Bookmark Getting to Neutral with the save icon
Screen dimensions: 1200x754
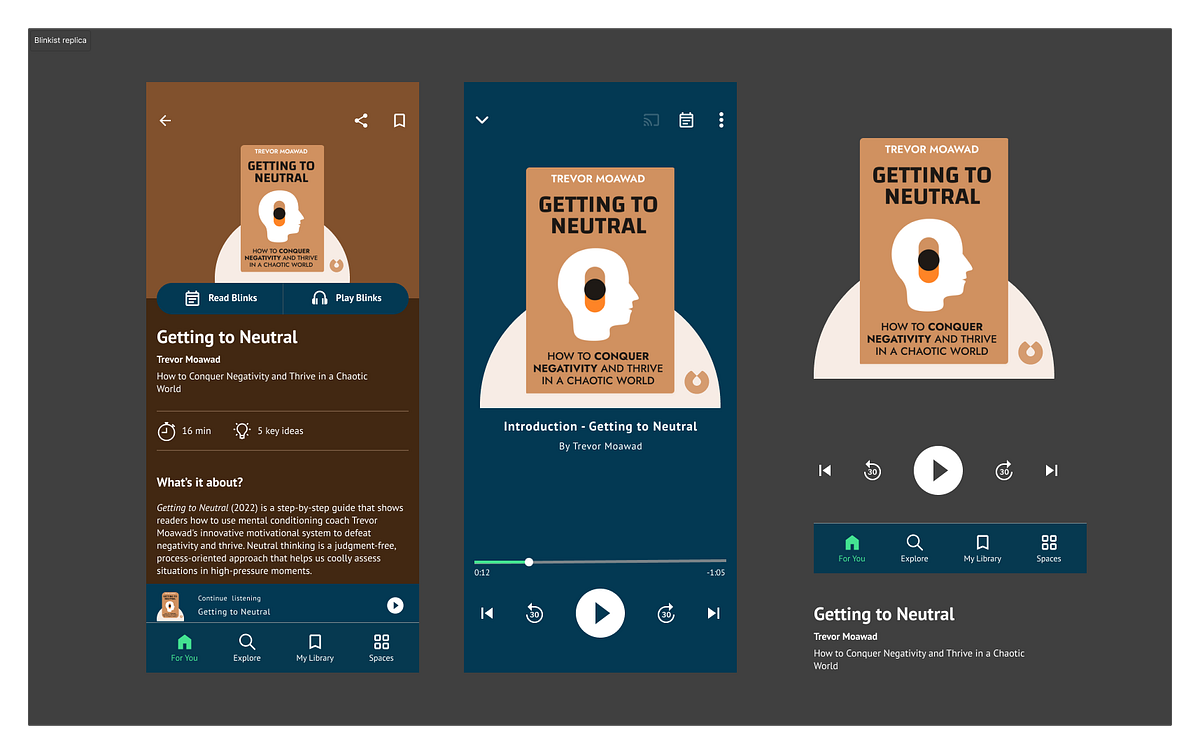pos(399,120)
